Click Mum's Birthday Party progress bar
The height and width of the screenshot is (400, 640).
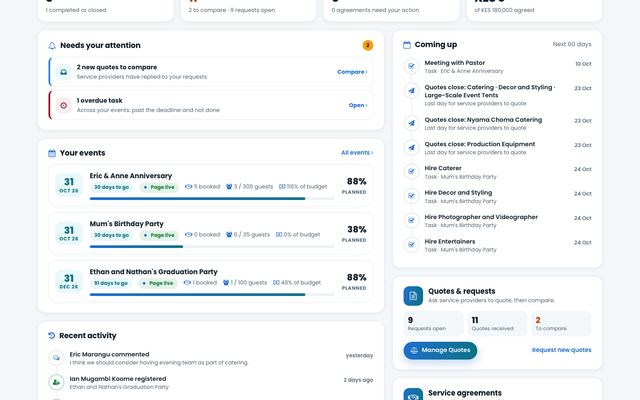coord(212,247)
